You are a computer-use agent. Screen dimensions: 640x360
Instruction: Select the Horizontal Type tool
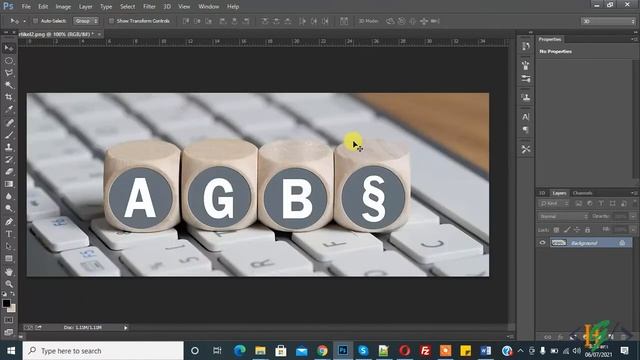click(9, 234)
